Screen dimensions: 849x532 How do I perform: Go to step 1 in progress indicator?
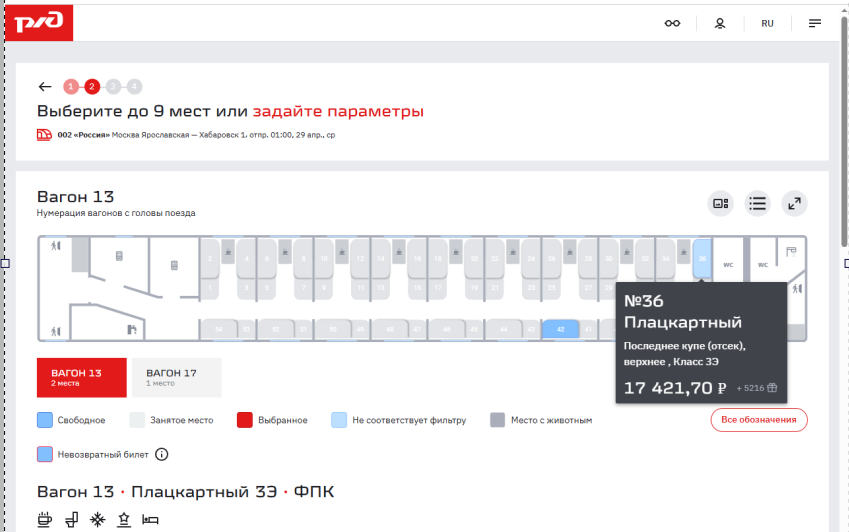click(x=71, y=87)
